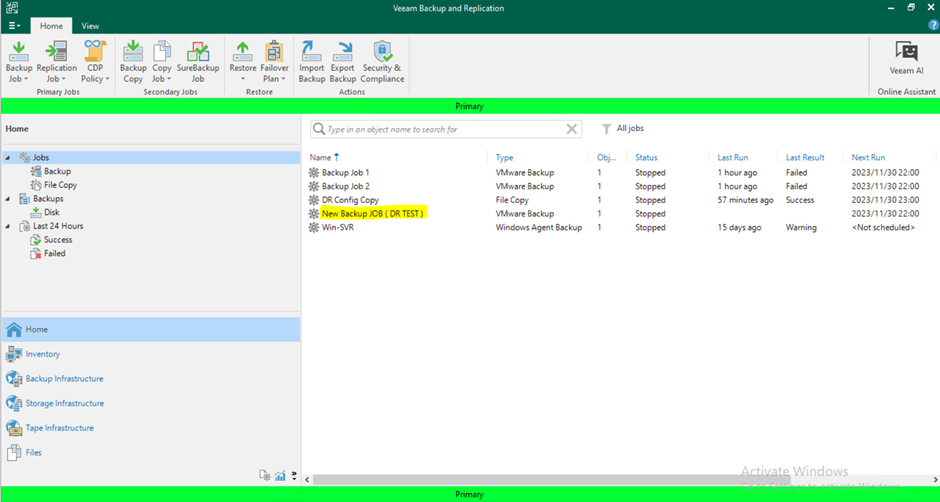The image size is (940, 502).
Task: Open the Files navigation view
Action: click(150, 452)
